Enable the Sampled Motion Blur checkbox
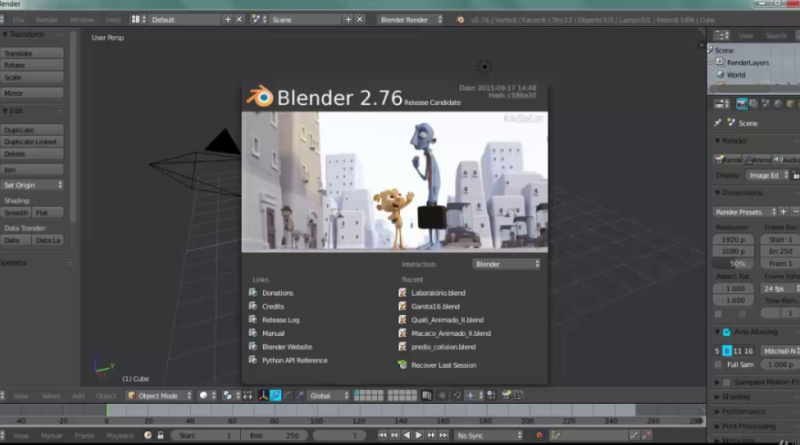The height and width of the screenshot is (445, 800). point(727,382)
